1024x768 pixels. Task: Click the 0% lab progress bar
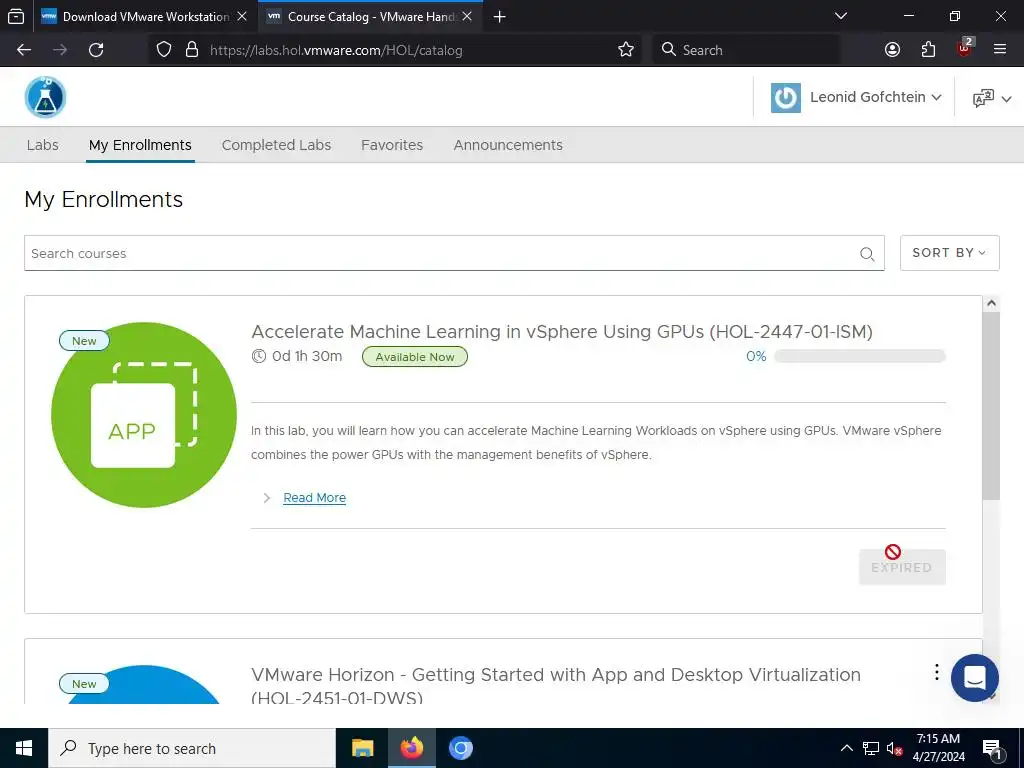pyautogui.click(x=859, y=357)
